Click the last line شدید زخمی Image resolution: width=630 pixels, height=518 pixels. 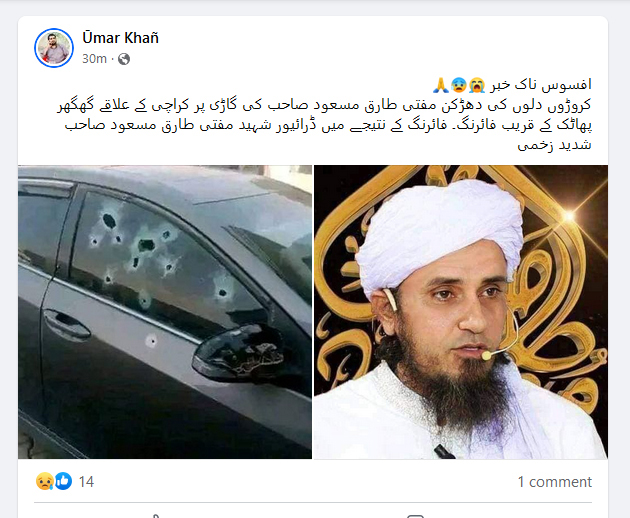(554, 145)
